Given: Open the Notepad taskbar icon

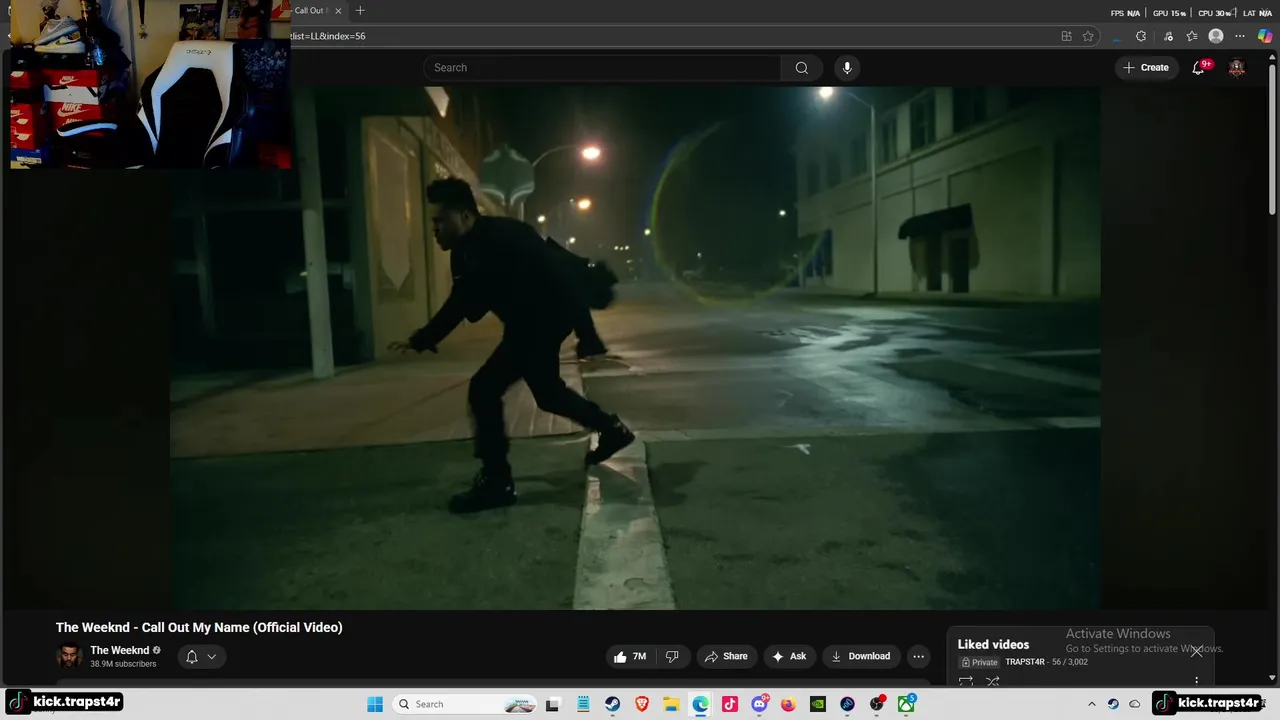Looking at the screenshot, I should point(583,704).
